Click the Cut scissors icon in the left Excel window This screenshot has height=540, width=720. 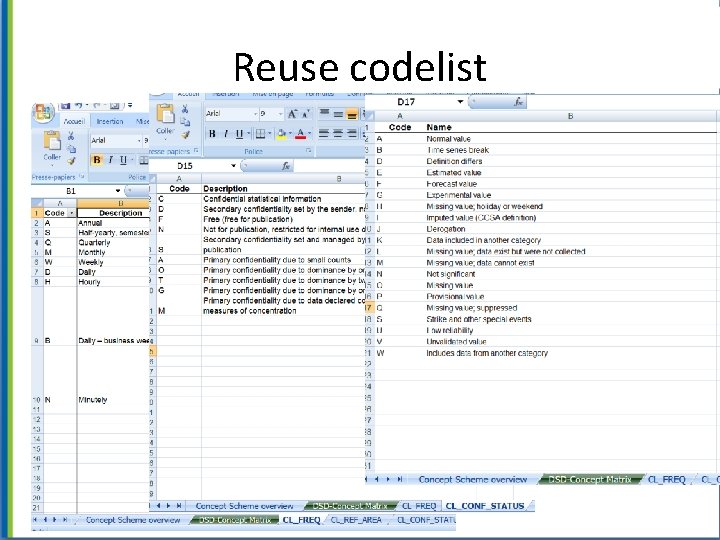(x=71, y=136)
